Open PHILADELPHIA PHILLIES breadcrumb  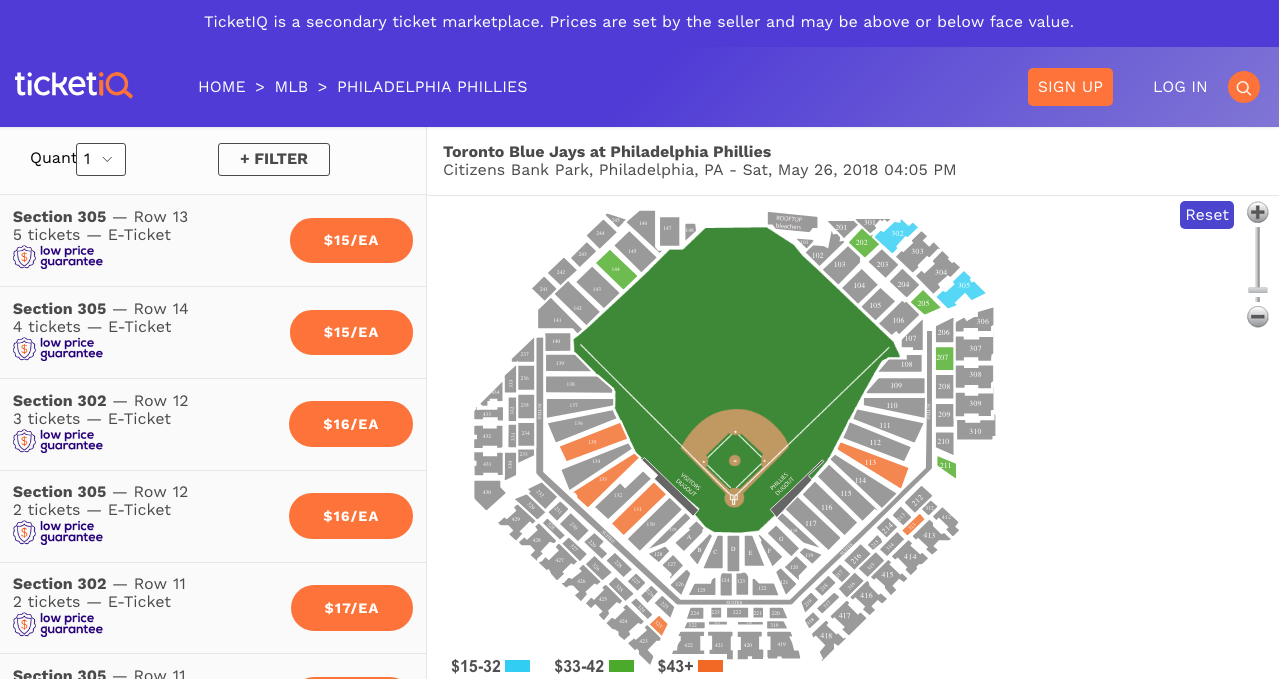tap(432, 87)
